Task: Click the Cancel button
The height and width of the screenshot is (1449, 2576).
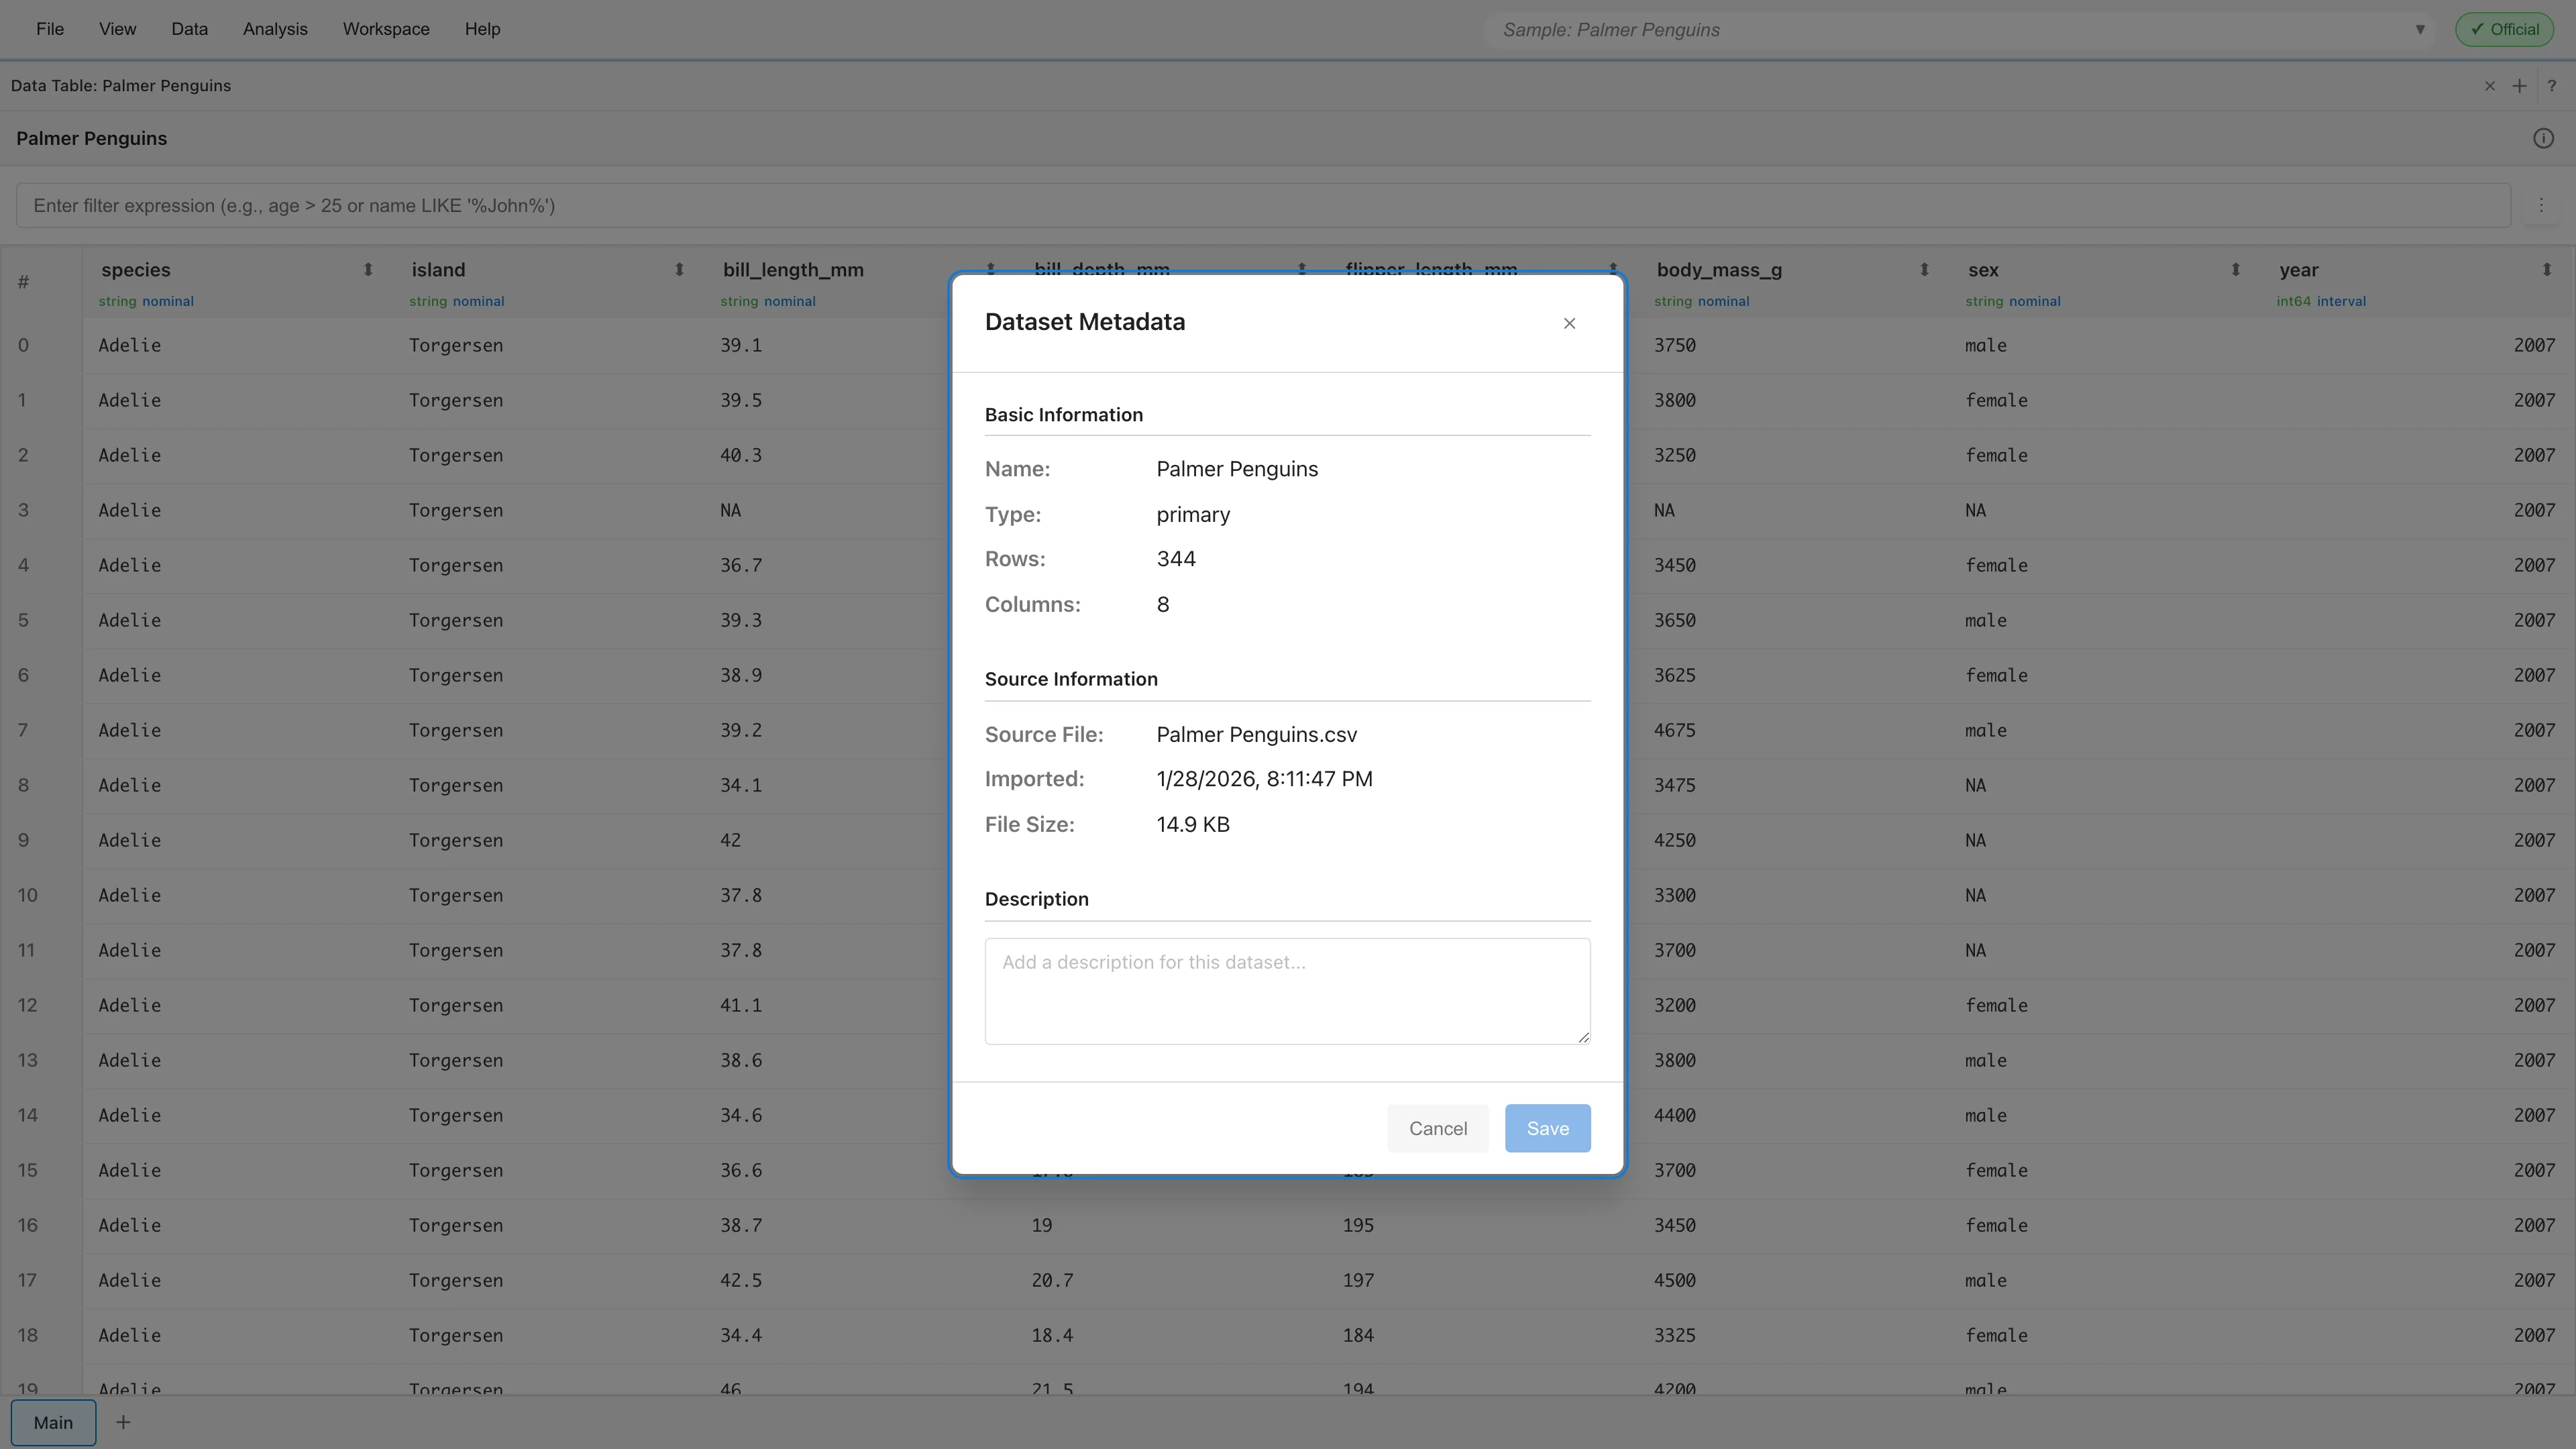Action: pos(1438,1128)
